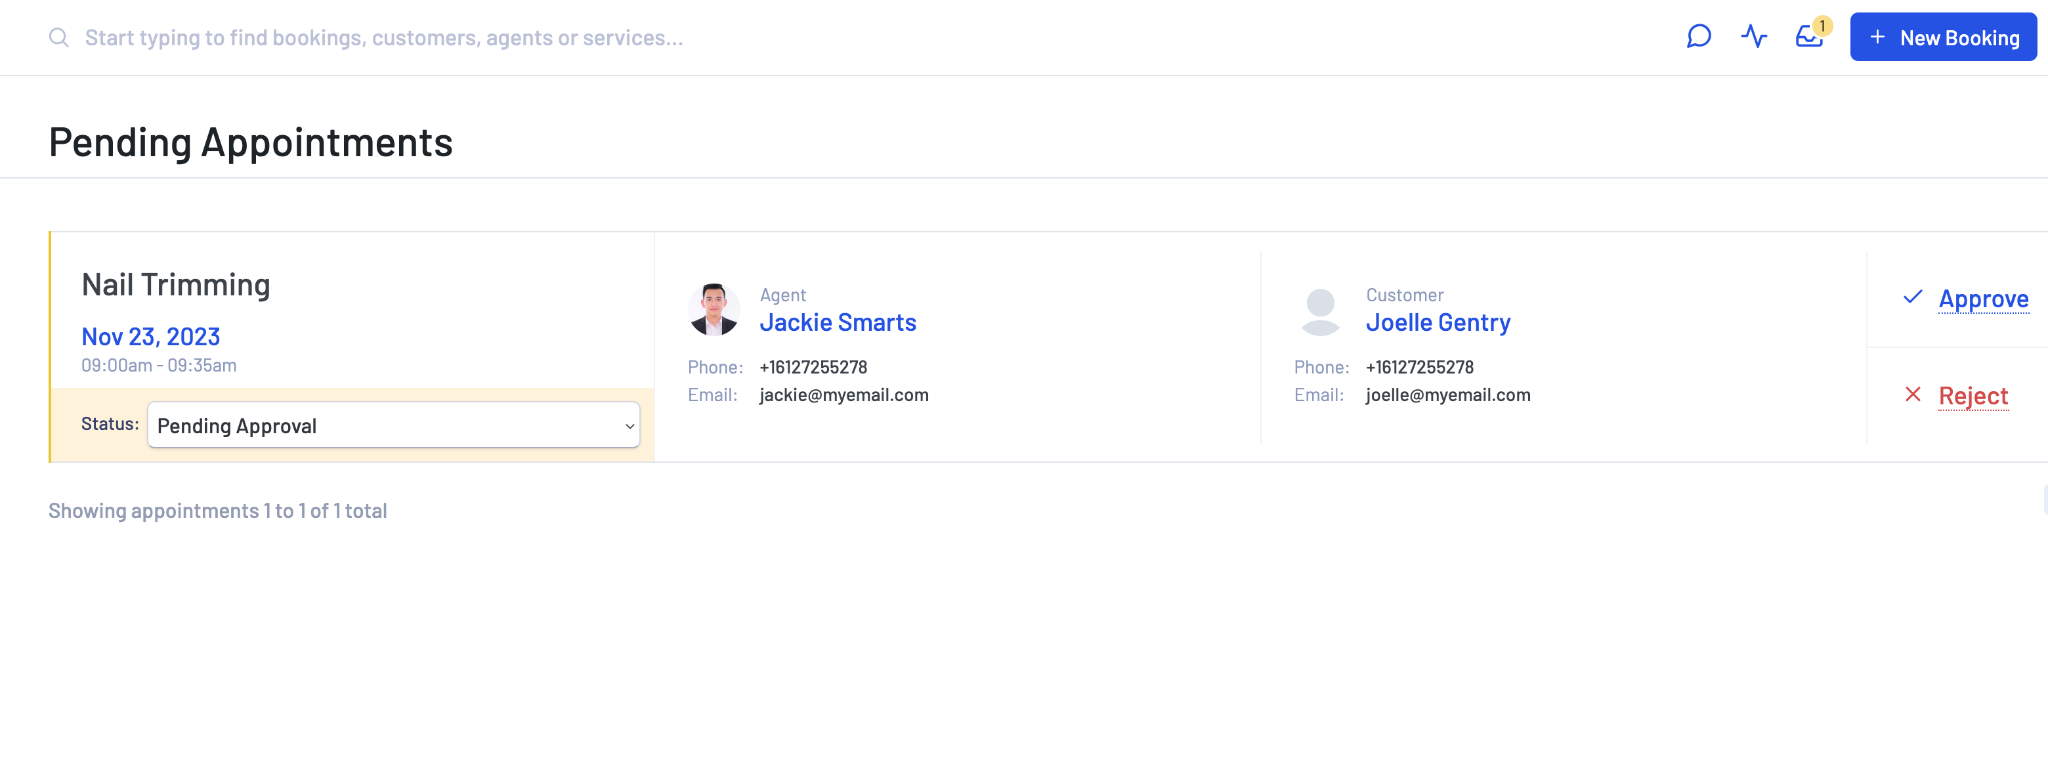This screenshot has height=769, width=2048.
Task: Open the activity pulse icon
Action: (1754, 37)
